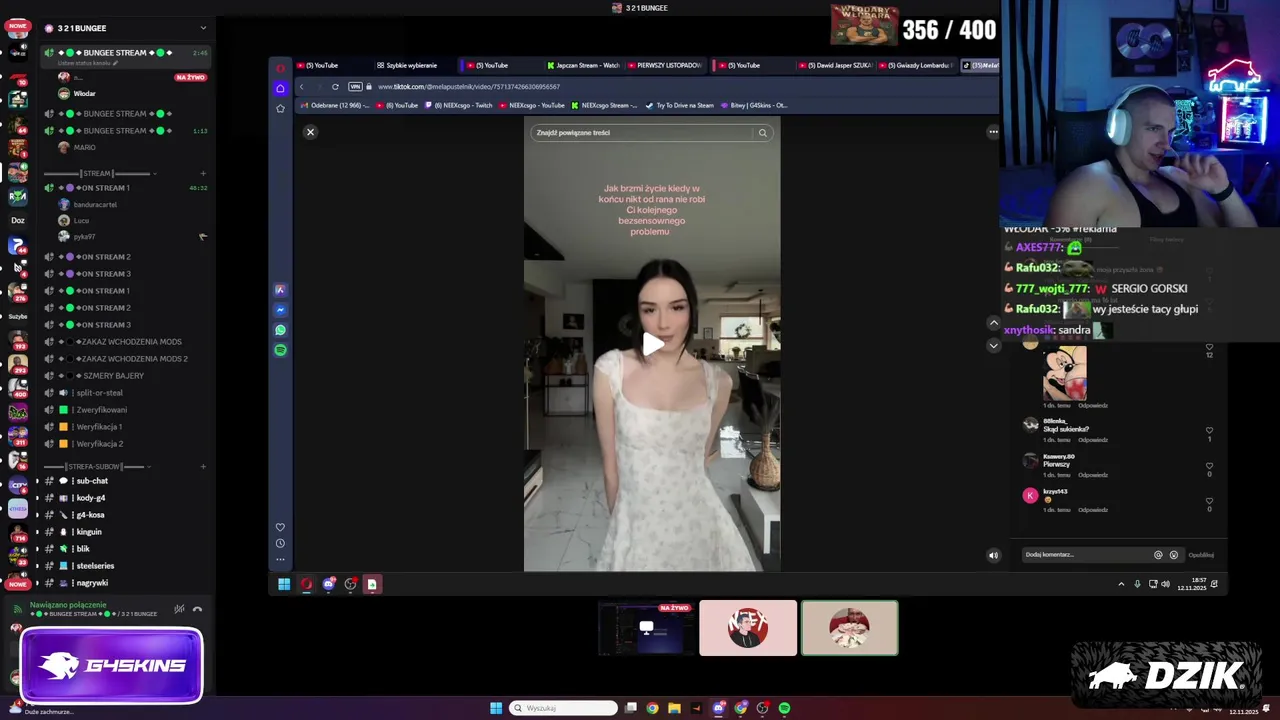Close the TikTok video viewer with X

pyautogui.click(x=310, y=132)
